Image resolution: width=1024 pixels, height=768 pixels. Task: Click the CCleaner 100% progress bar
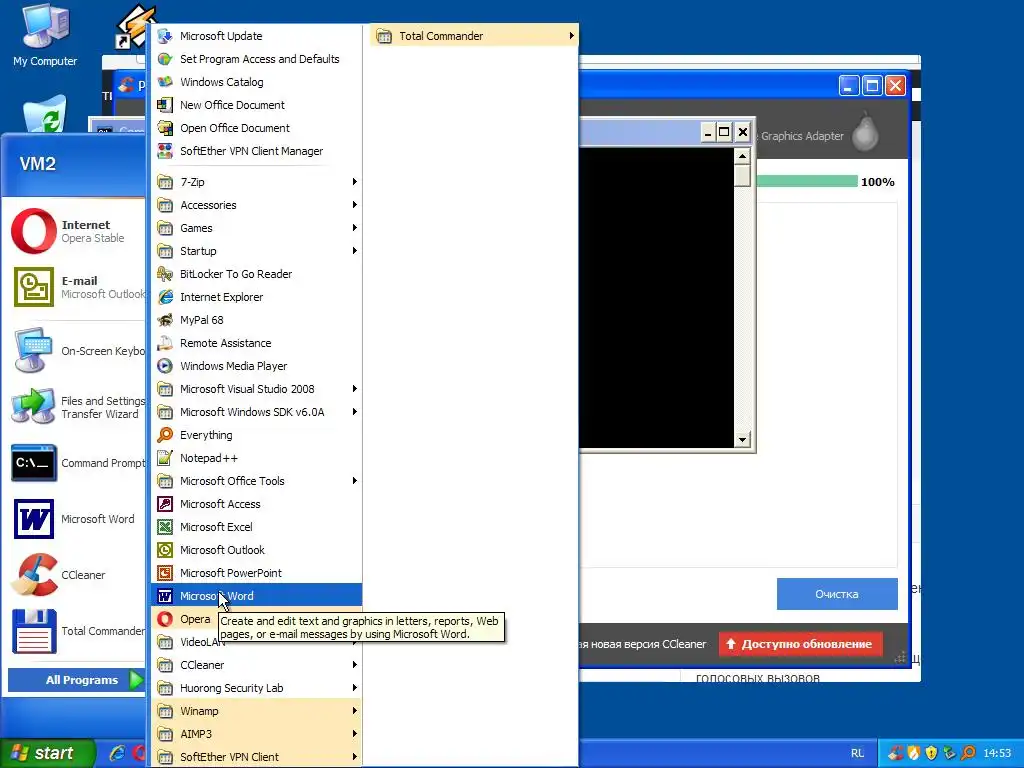[x=807, y=182]
